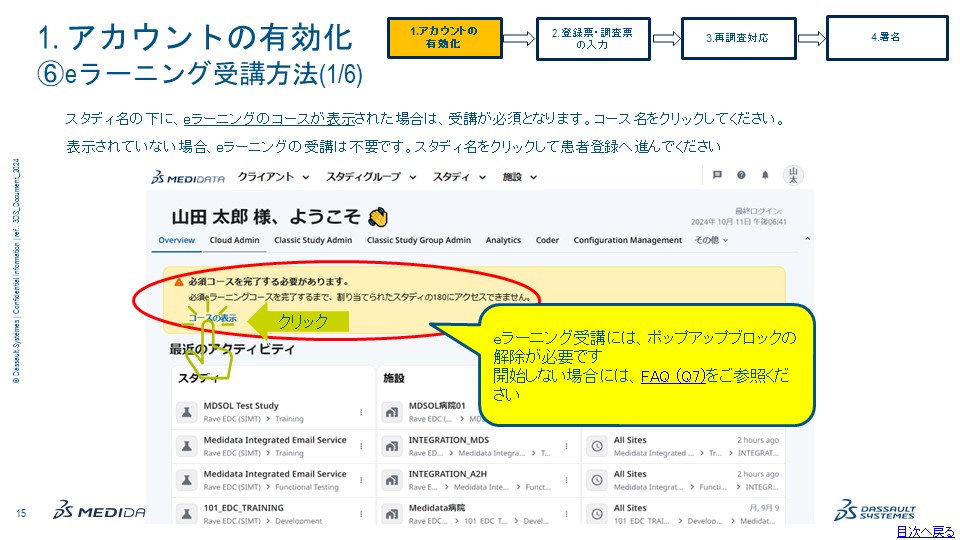
Task: Click the study icon beside MDSOL Test Study
Action: click(187, 412)
